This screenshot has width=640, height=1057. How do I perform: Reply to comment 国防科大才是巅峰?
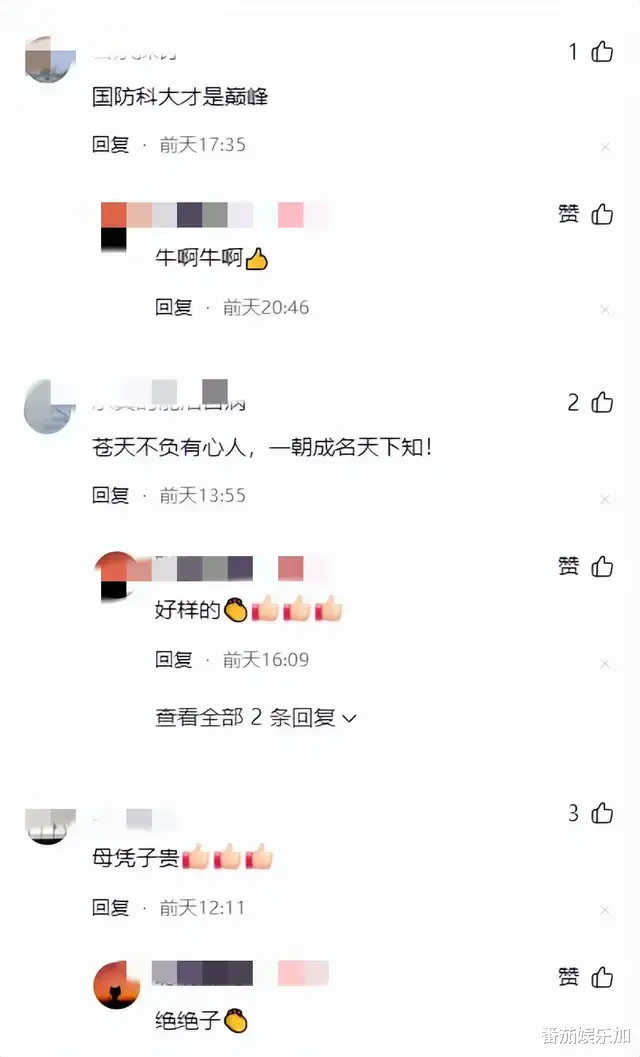click(110, 144)
